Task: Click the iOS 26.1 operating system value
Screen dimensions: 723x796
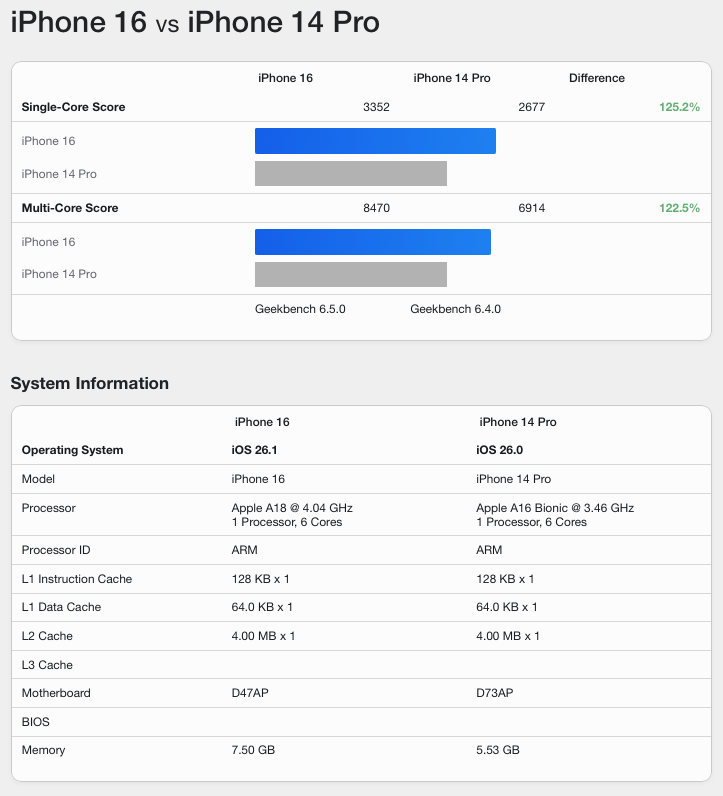Action: coord(256,450)
